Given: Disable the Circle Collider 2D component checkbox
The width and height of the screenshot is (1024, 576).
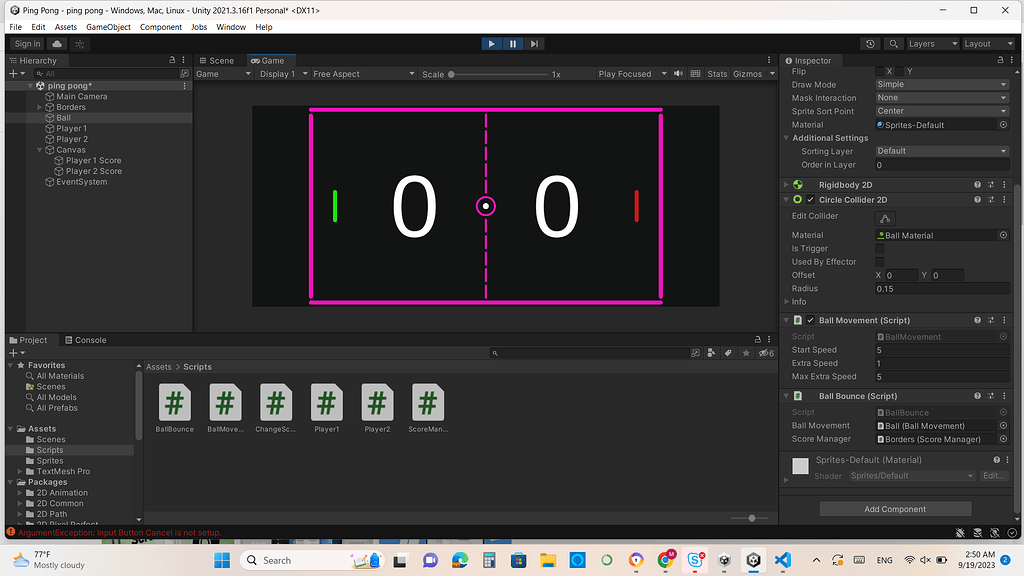Looking at the screenshot, I should (x=811, y=200).
